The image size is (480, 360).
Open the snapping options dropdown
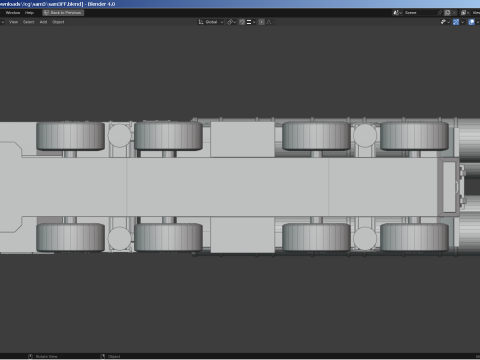251,22
